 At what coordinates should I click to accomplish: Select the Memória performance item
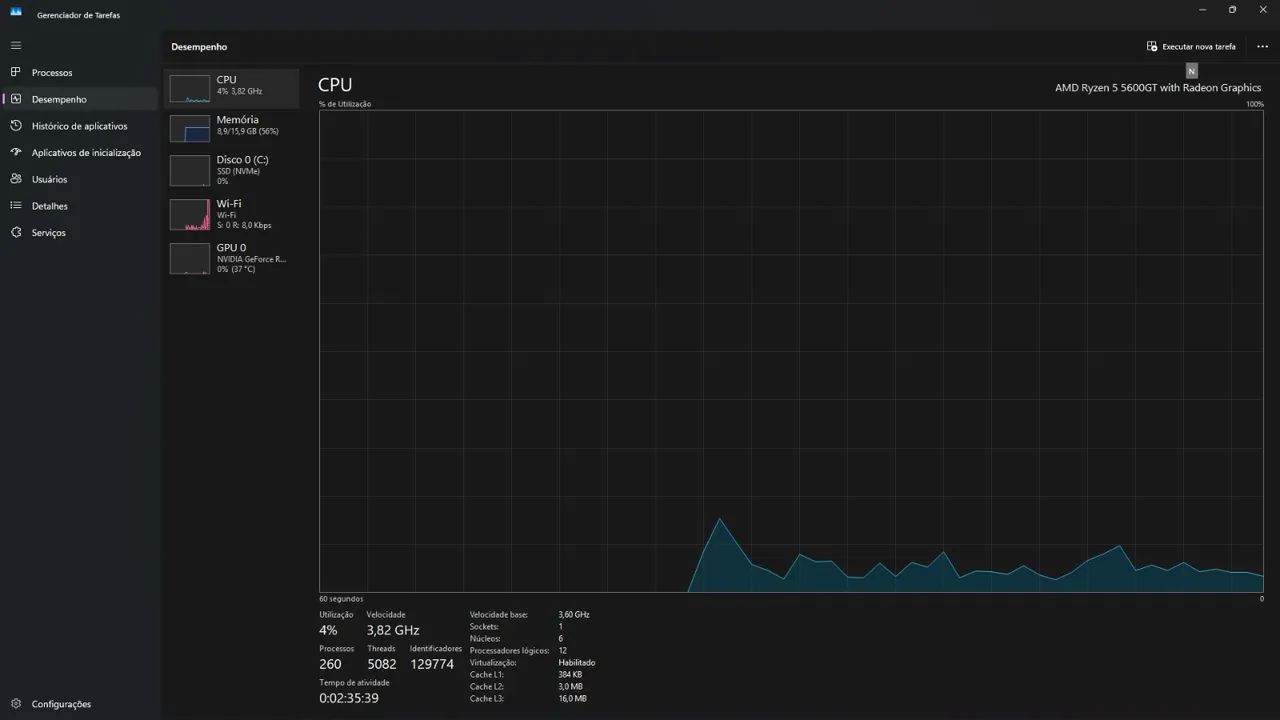232,128
